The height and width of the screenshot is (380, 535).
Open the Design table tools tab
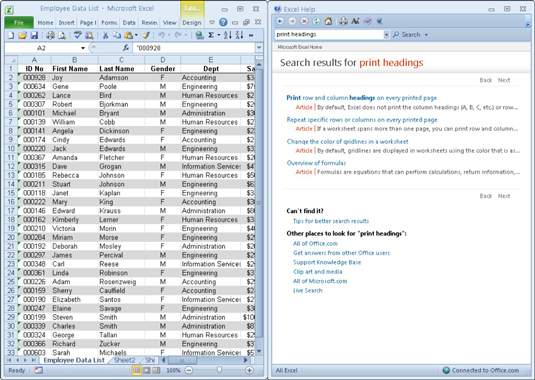pos(192,23)
